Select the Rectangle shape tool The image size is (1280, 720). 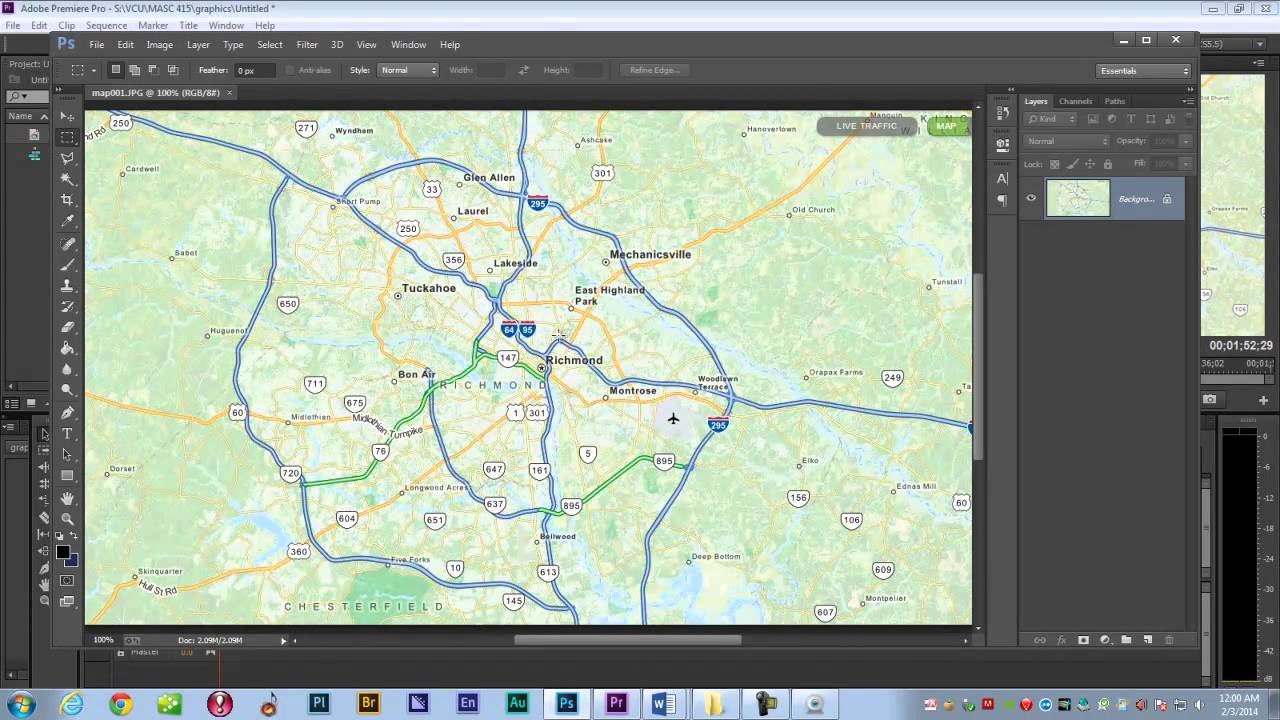pyautogui.click(x=67, y=475)
